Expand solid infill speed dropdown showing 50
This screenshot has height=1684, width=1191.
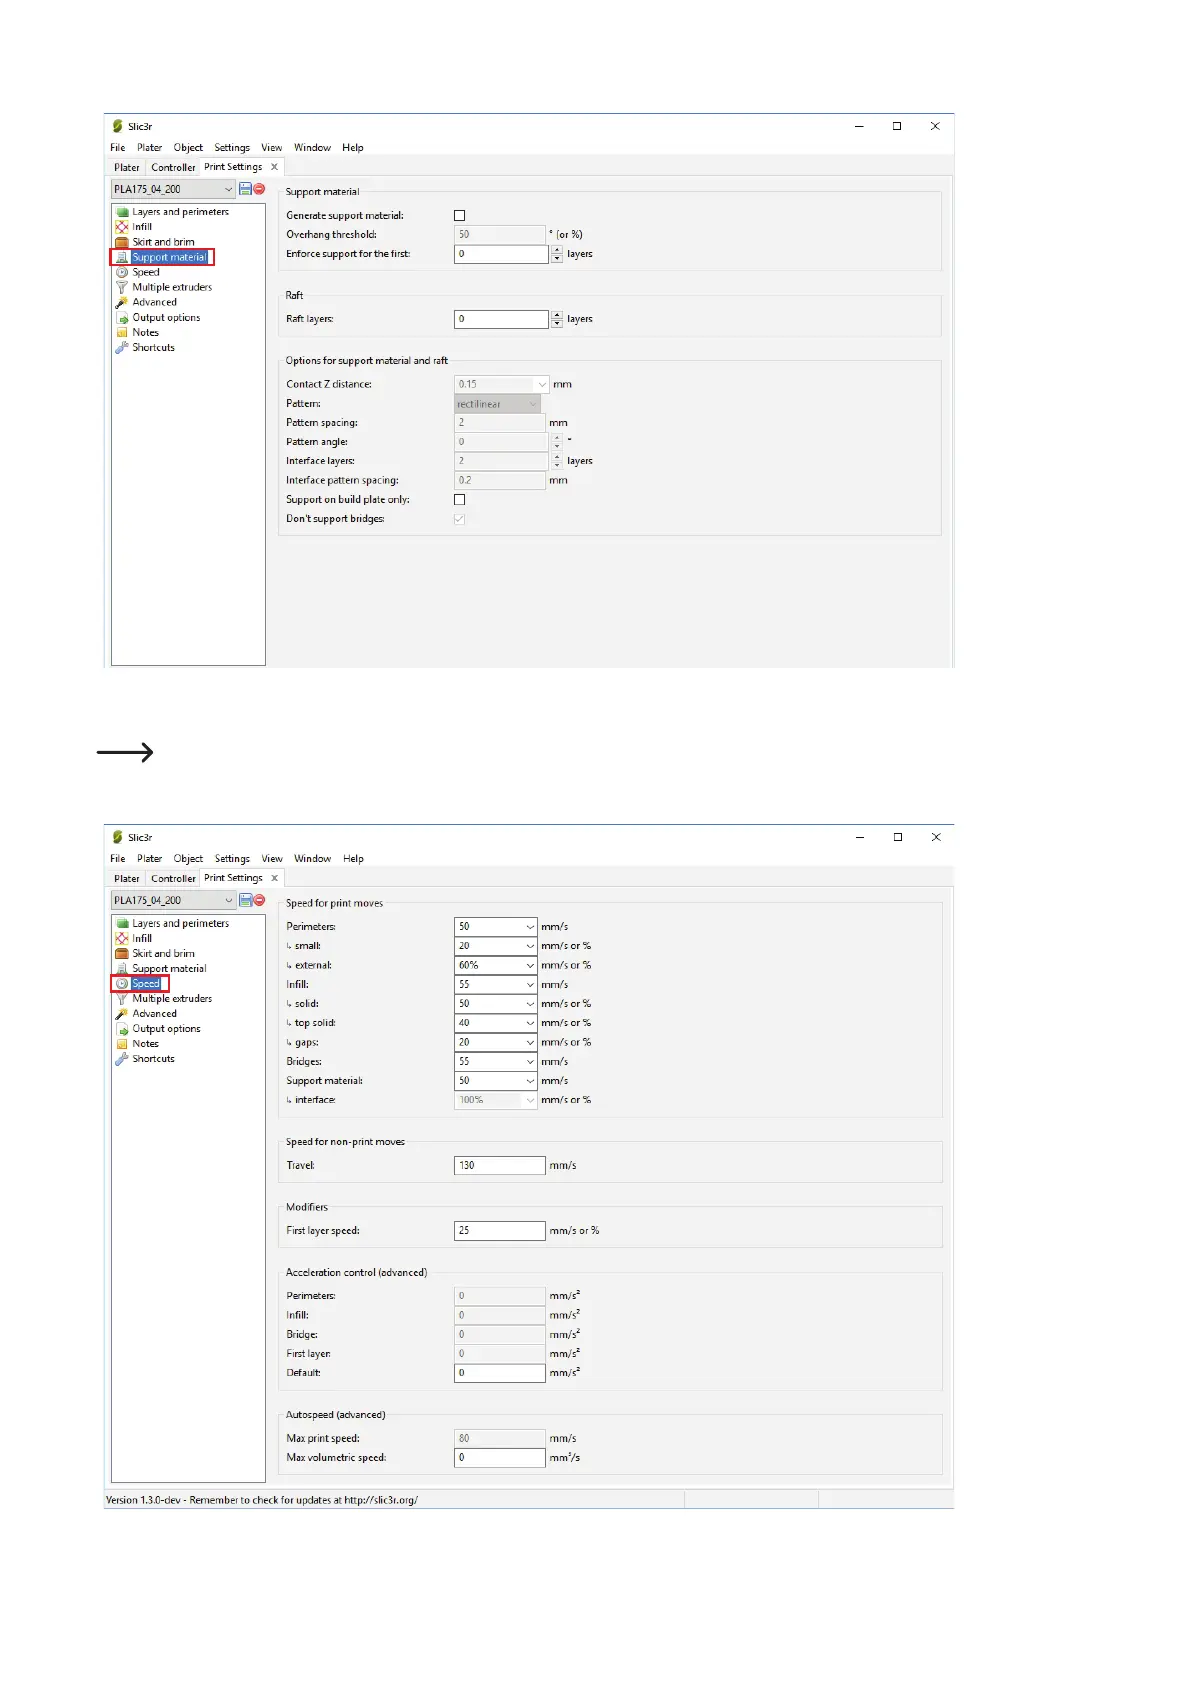[530, 1004]
